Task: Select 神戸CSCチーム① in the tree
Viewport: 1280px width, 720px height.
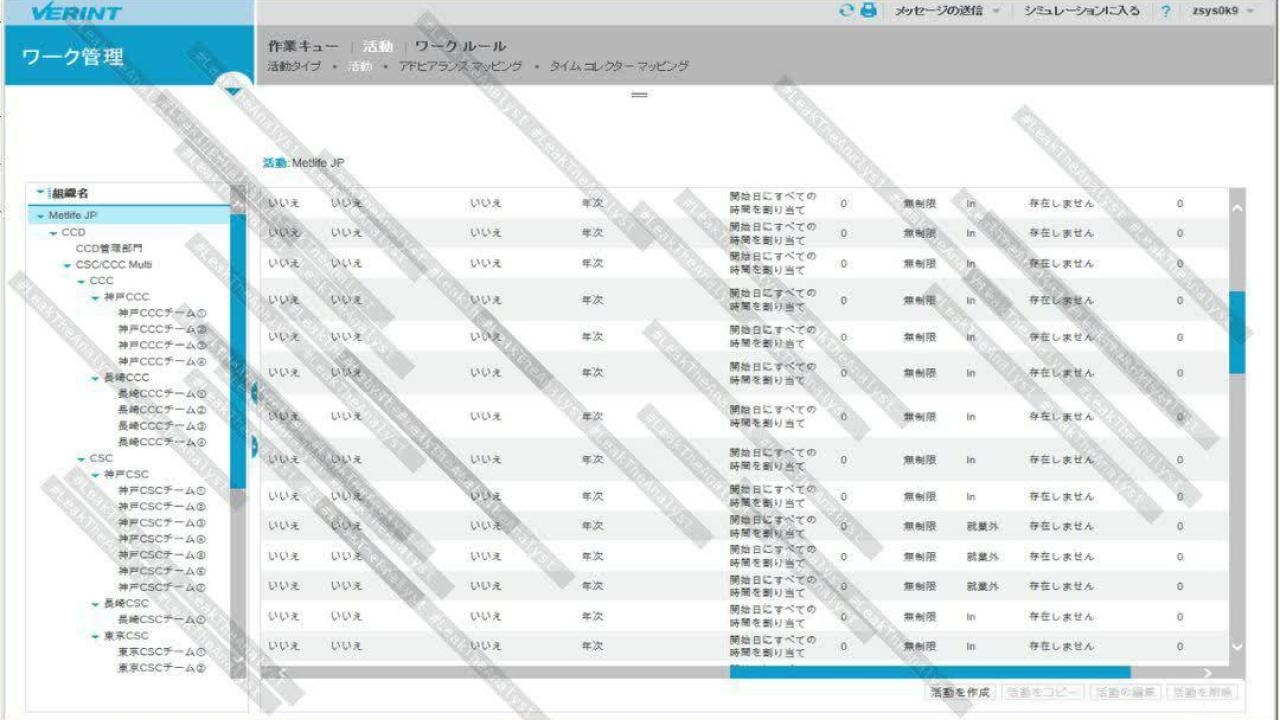Action: coord(162,491)
